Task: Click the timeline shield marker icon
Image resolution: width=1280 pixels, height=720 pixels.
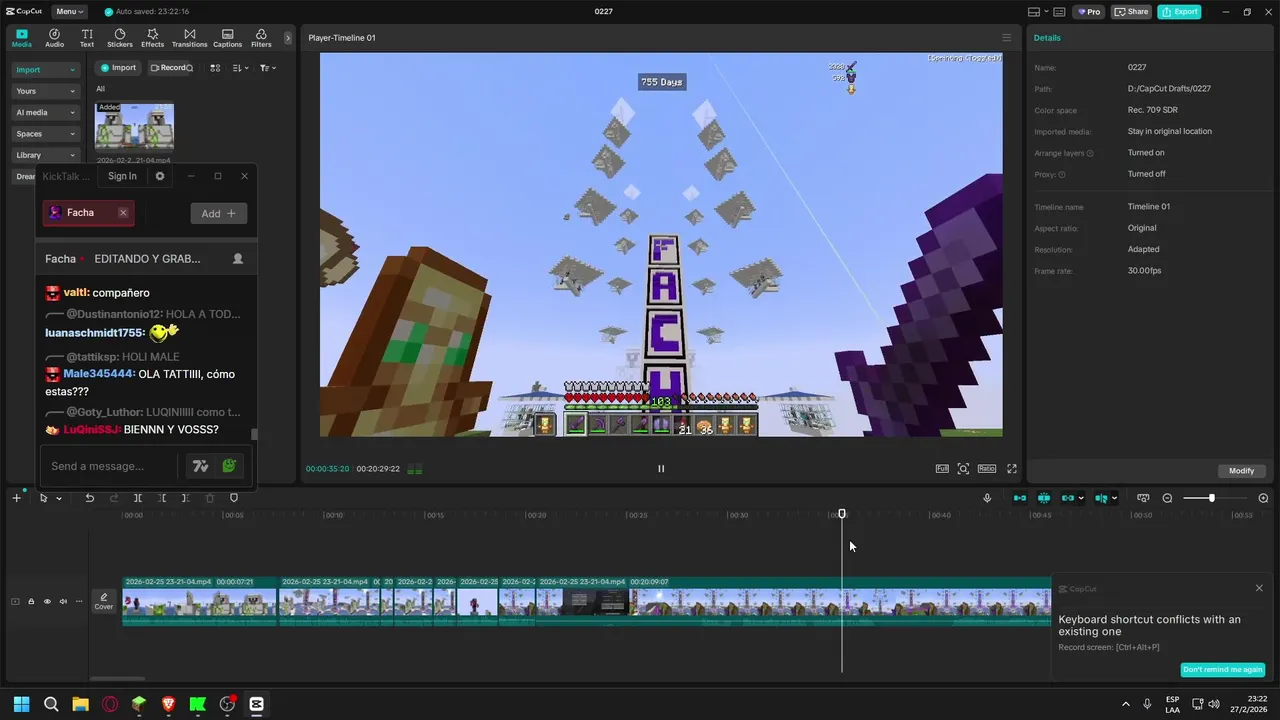Action: pyautogui.click(x=234, y=498)
